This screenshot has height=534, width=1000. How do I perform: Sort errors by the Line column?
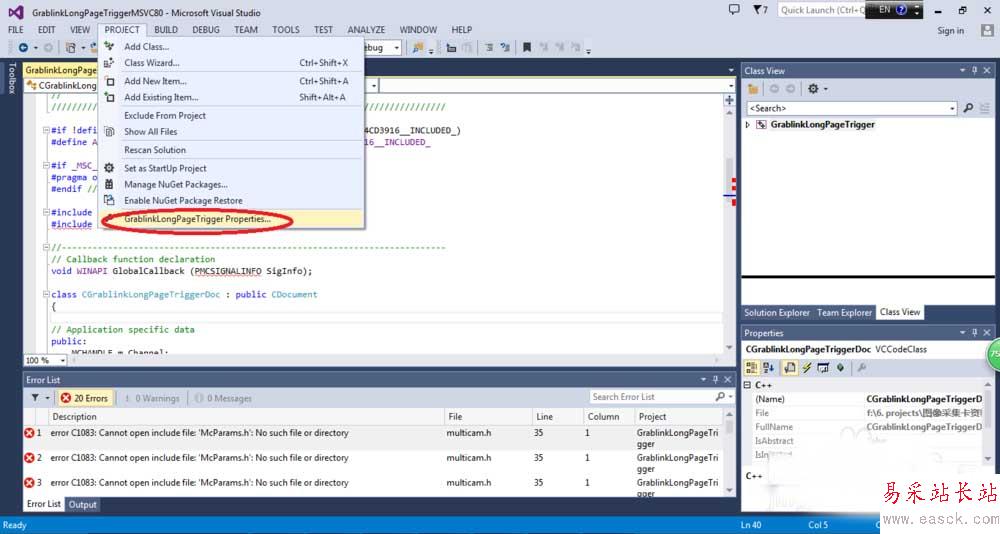(557, 417)
